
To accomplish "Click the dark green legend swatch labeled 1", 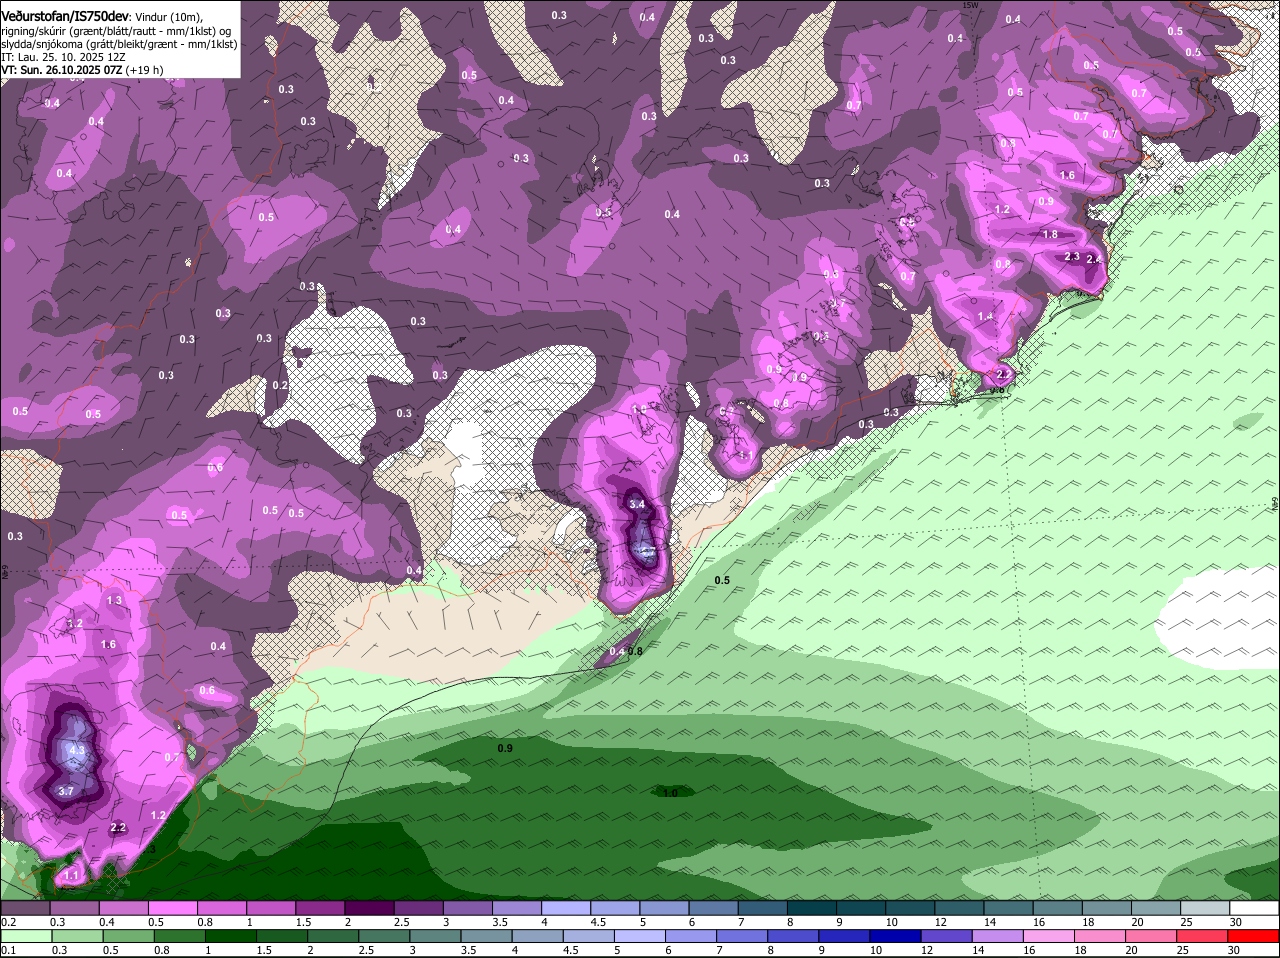I will coord(233,936).
